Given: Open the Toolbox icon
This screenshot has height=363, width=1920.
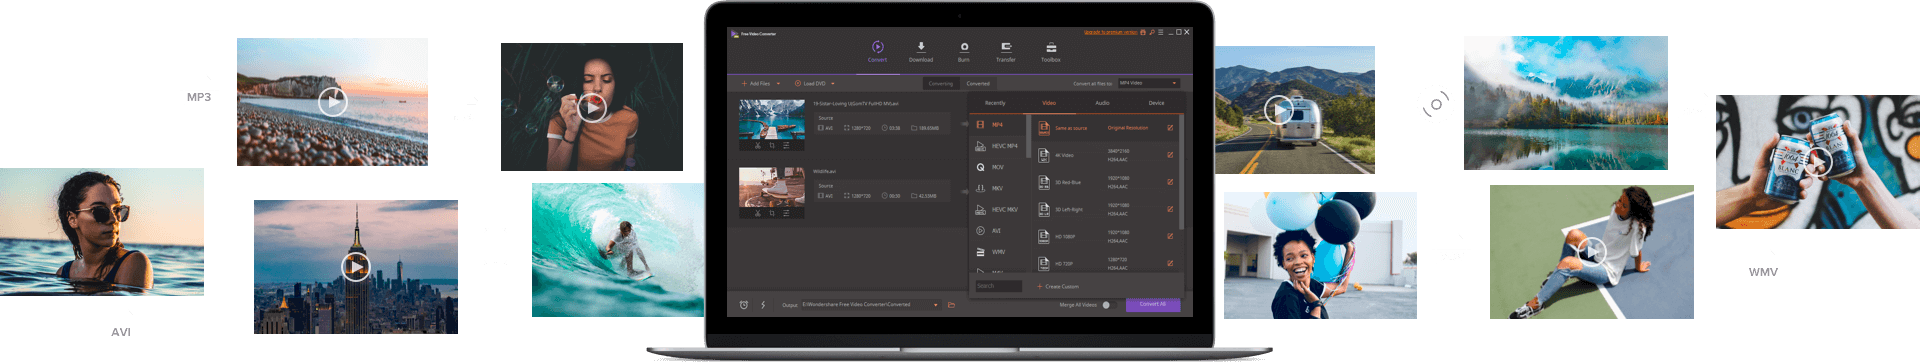Looking at the screenshot, I should [x=1051, y=46].
